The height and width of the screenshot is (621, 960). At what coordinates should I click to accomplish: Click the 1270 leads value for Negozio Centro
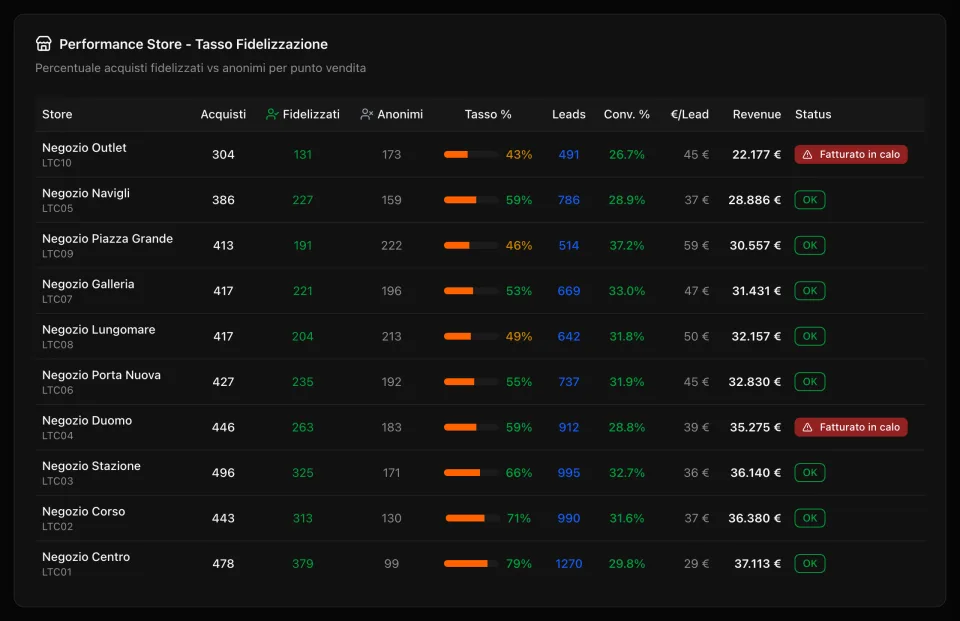(x=569, y=563)
